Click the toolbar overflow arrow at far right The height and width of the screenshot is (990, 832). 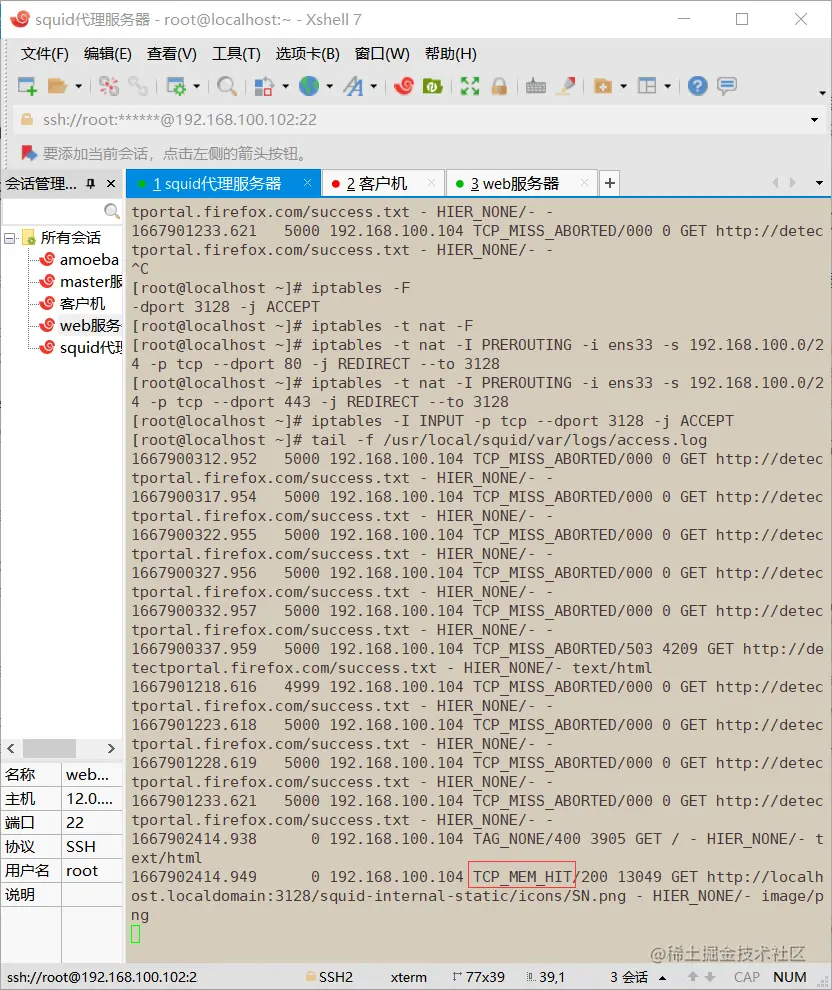coord(823,93)
